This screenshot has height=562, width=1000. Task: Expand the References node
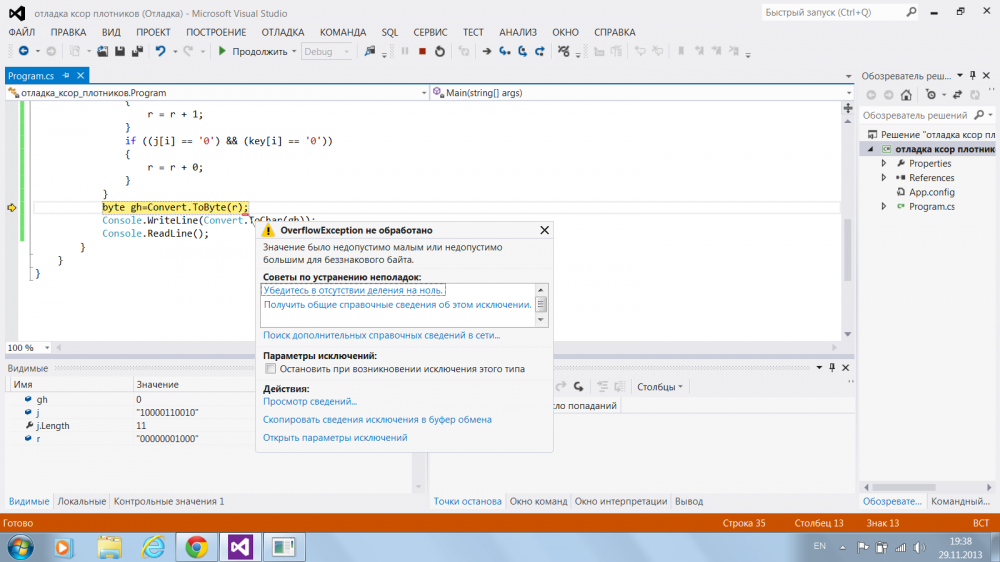[x=884, y=178]
